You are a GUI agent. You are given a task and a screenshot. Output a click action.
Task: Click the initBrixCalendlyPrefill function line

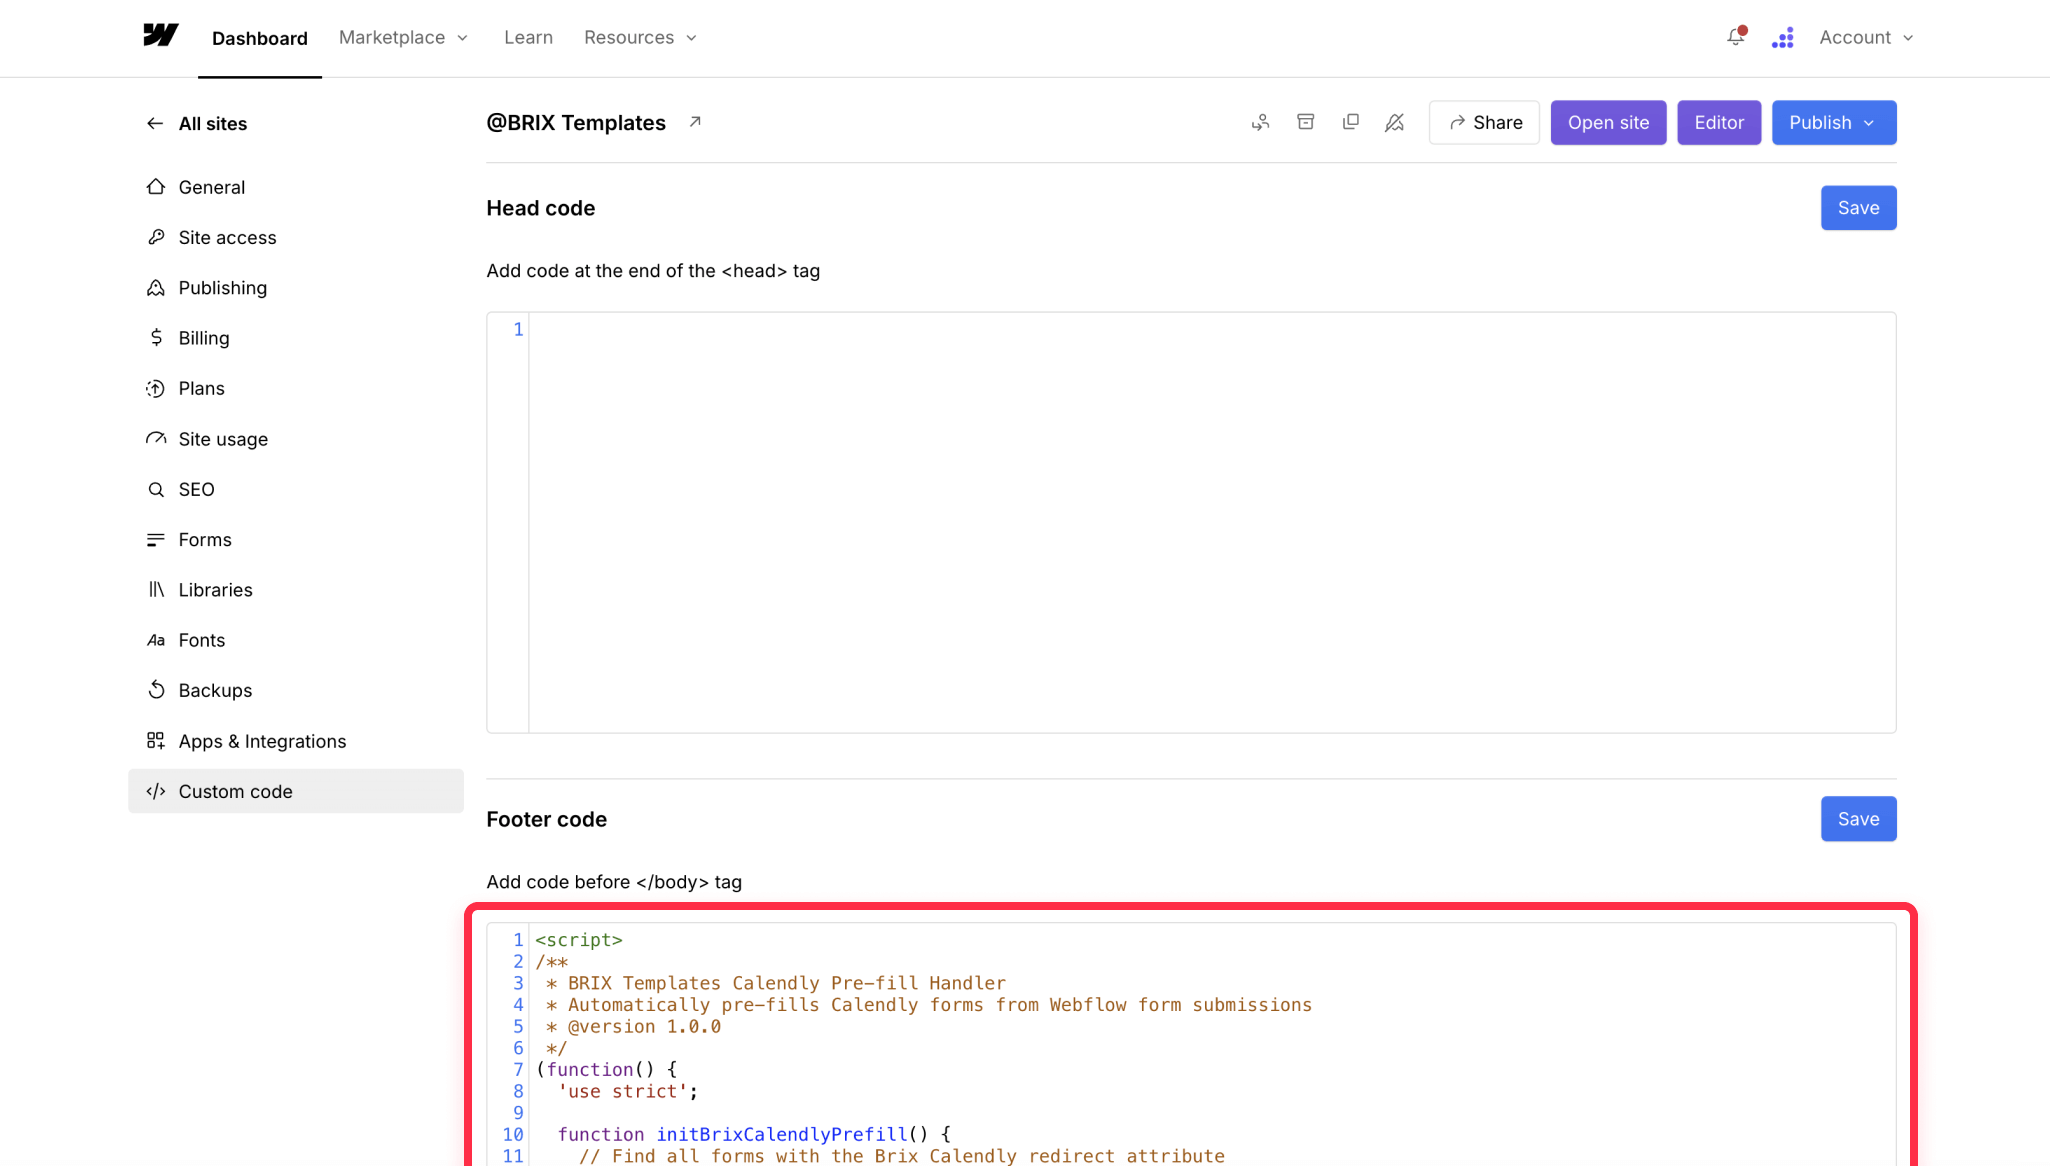tap(754, 1135)
